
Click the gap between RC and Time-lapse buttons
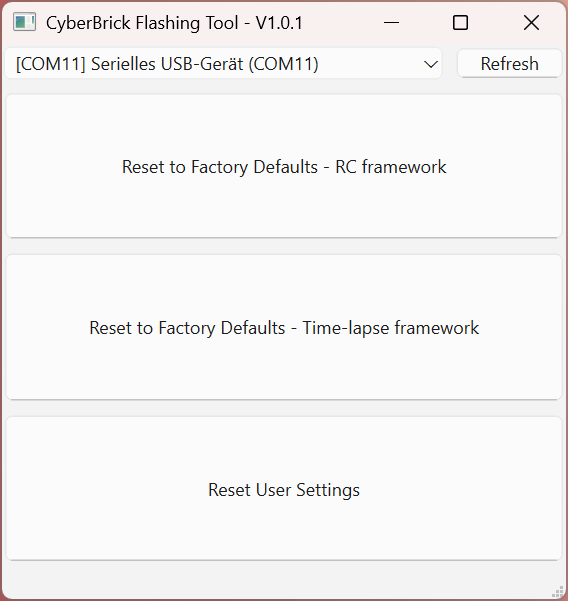(284, 246)
